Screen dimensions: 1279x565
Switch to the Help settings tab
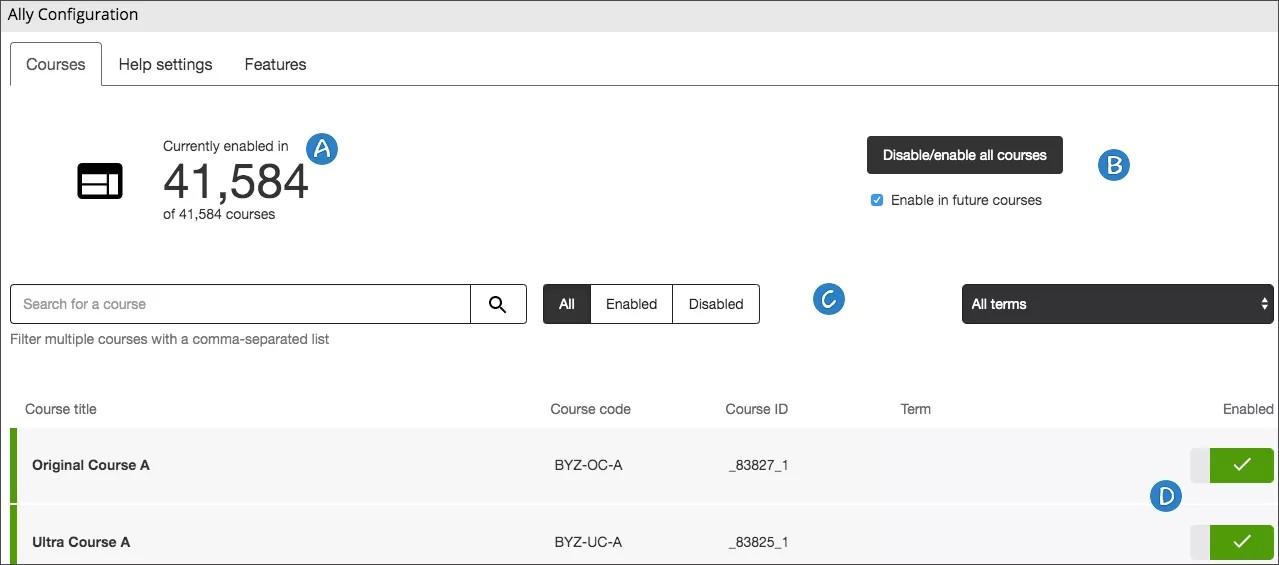click(165, 64)
